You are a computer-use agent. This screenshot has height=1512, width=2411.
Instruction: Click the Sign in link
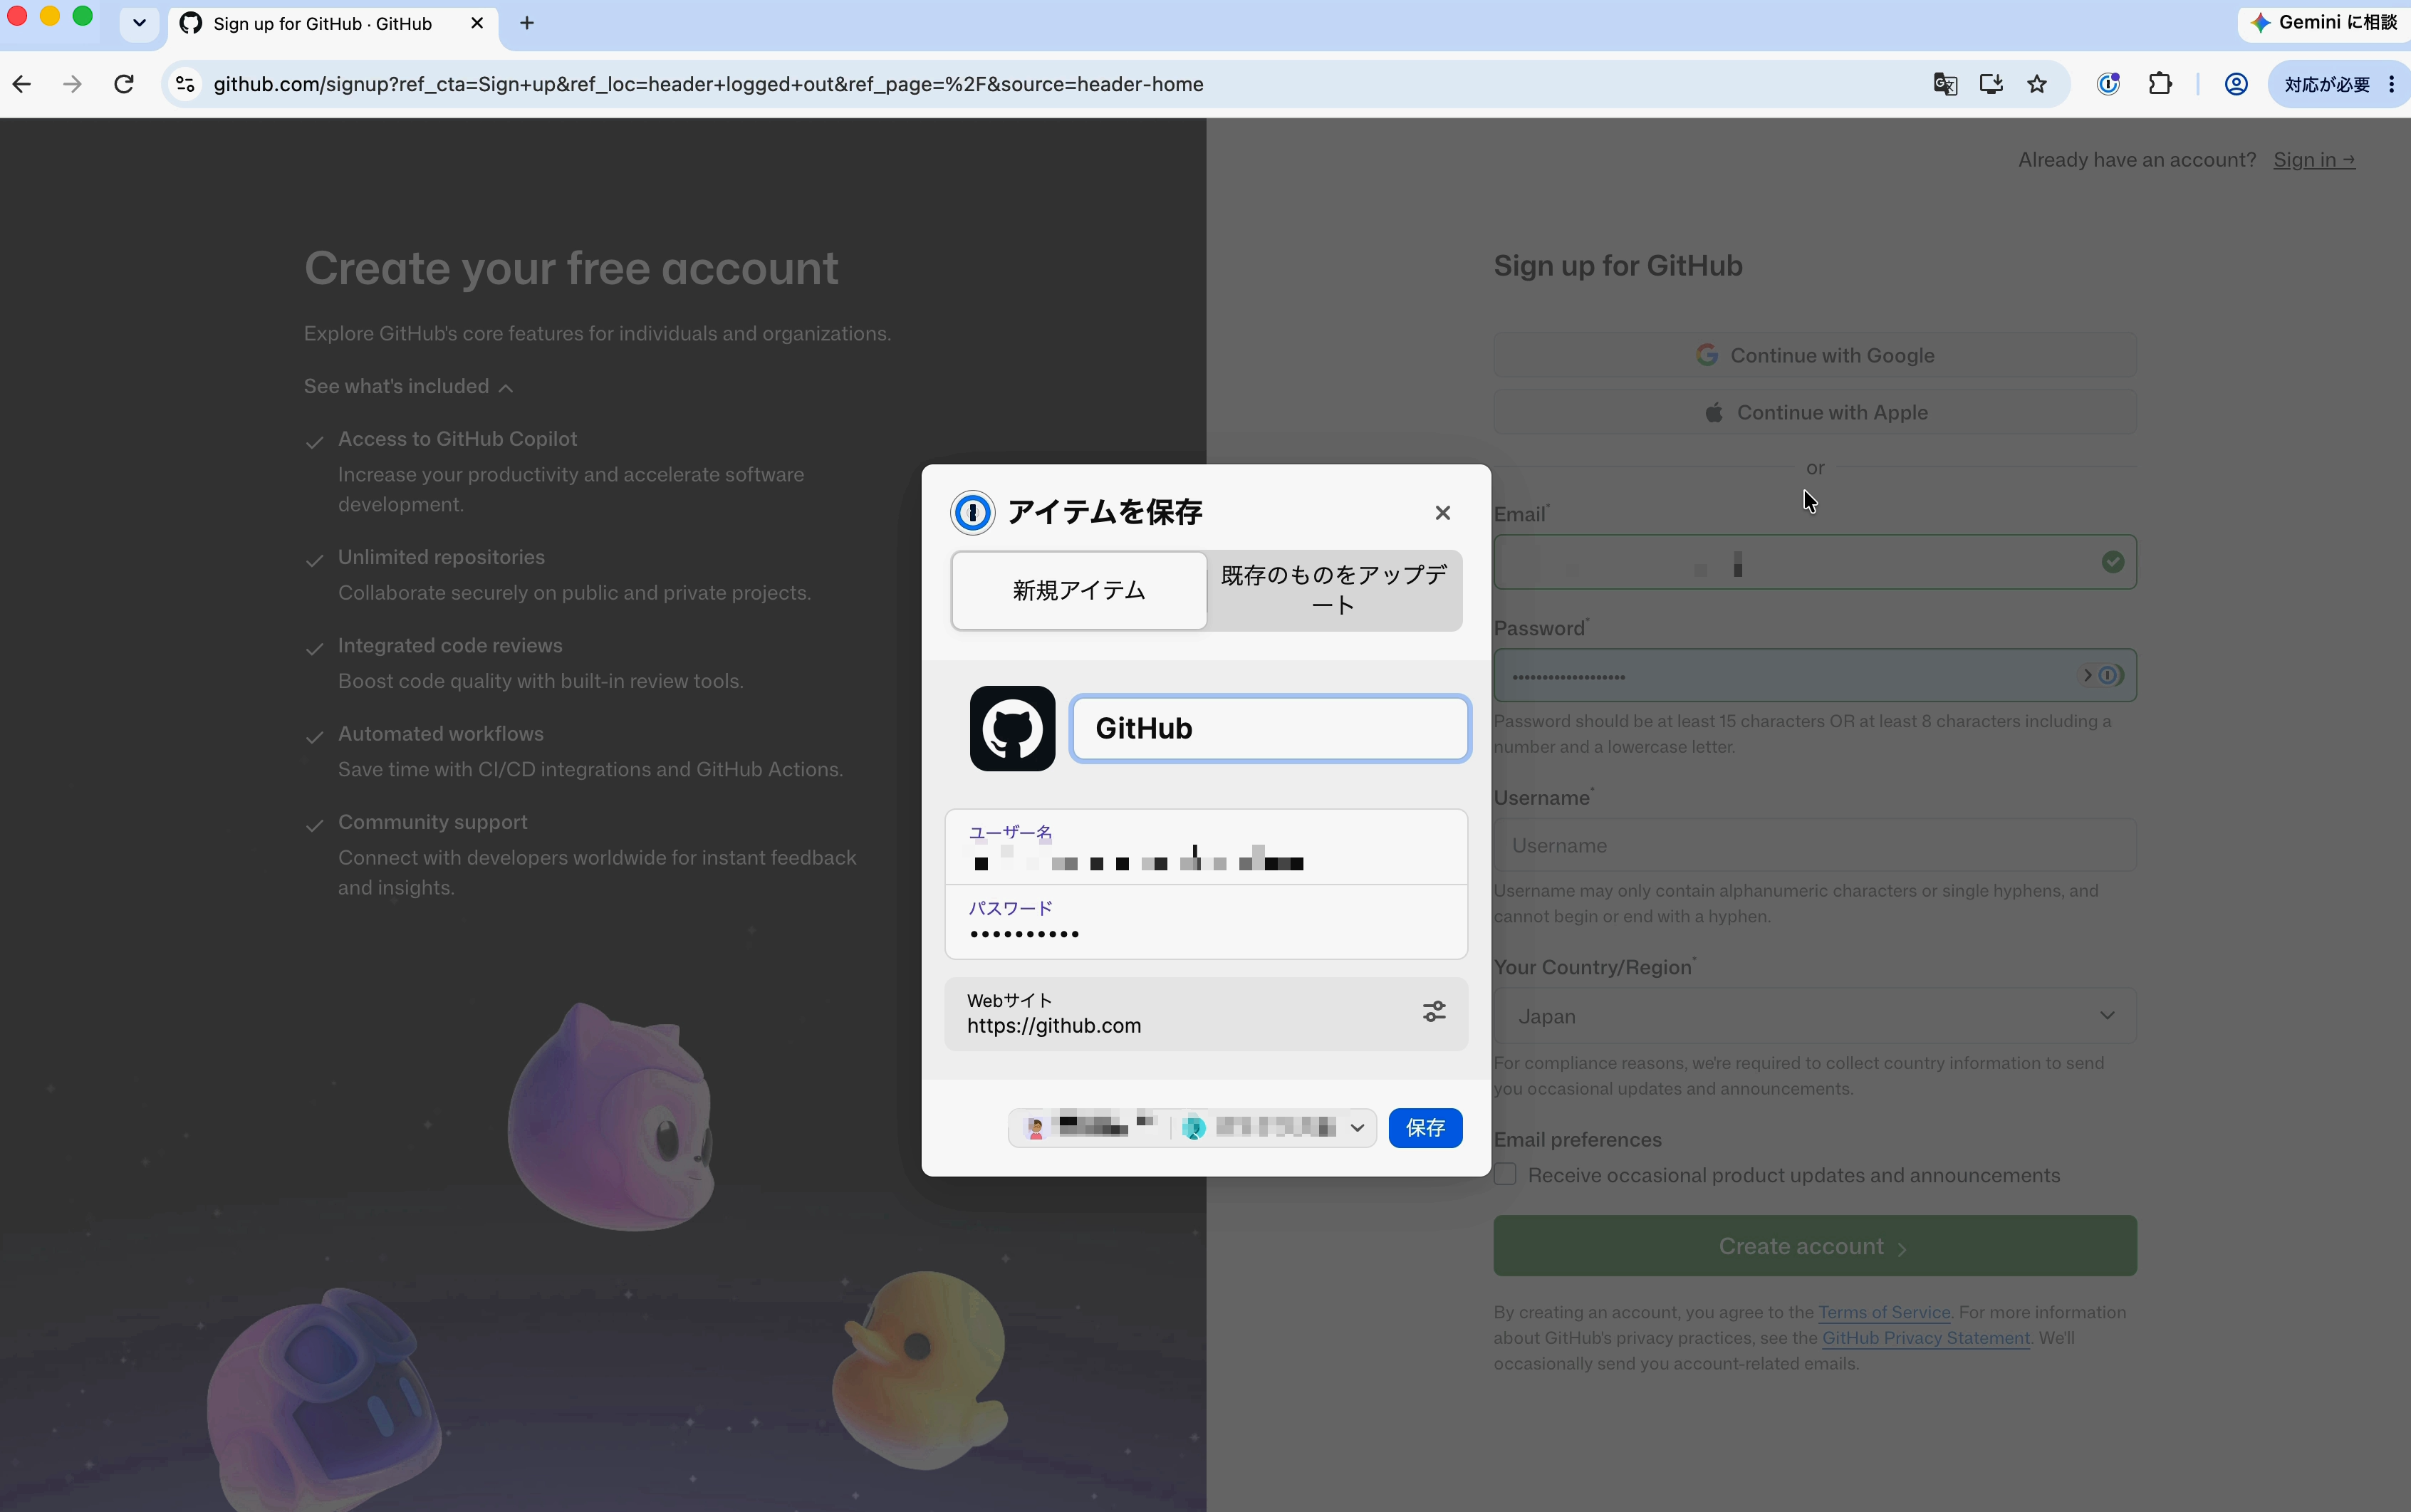[2314, 160]
